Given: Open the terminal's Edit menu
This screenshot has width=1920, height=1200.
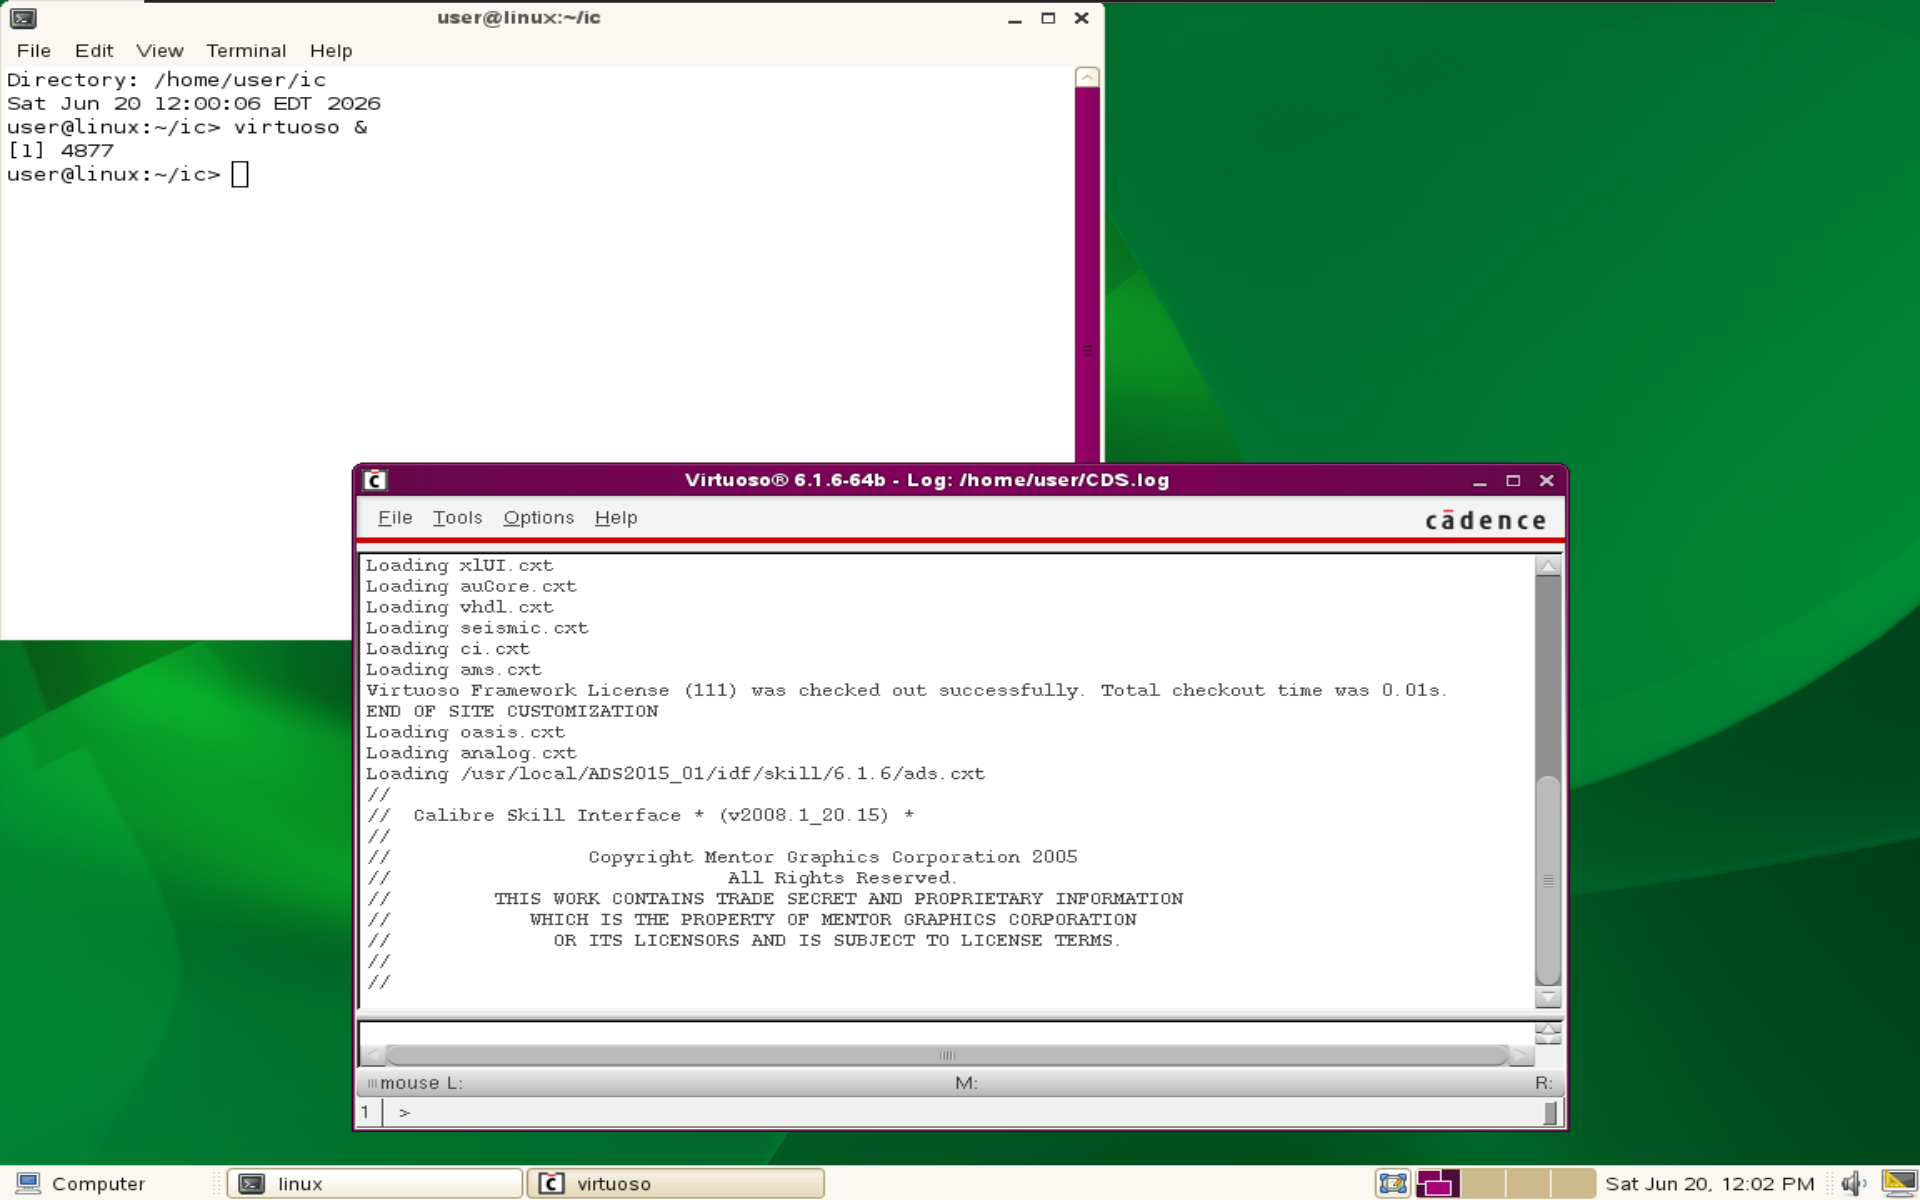Looking at the screenshot, I should coord(94,51).
